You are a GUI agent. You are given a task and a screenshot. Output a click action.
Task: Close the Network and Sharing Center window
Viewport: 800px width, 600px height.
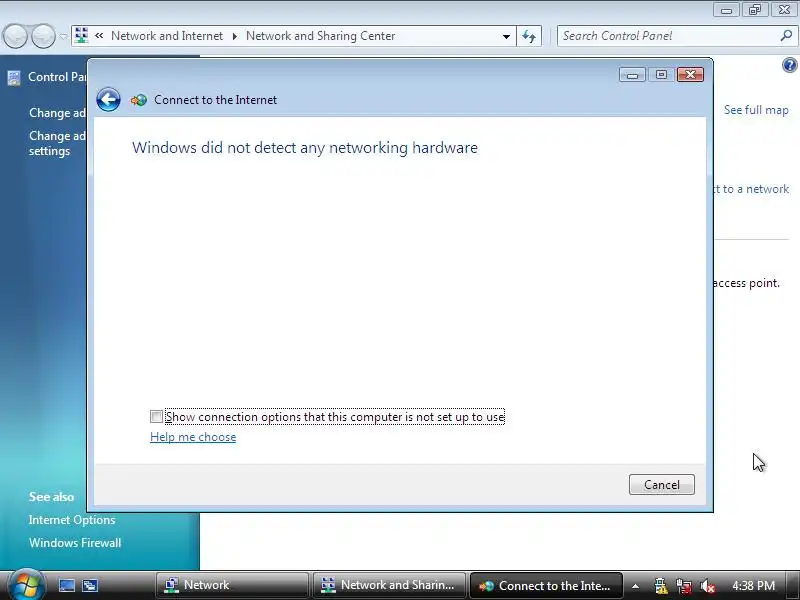tap(785, 9)
